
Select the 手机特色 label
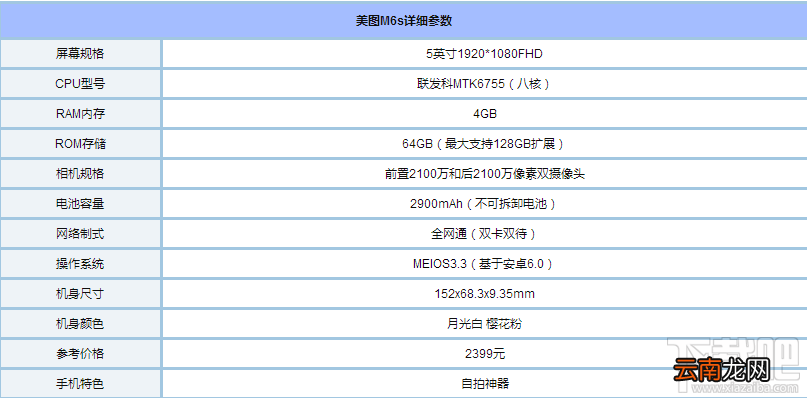tap(80, 383)
